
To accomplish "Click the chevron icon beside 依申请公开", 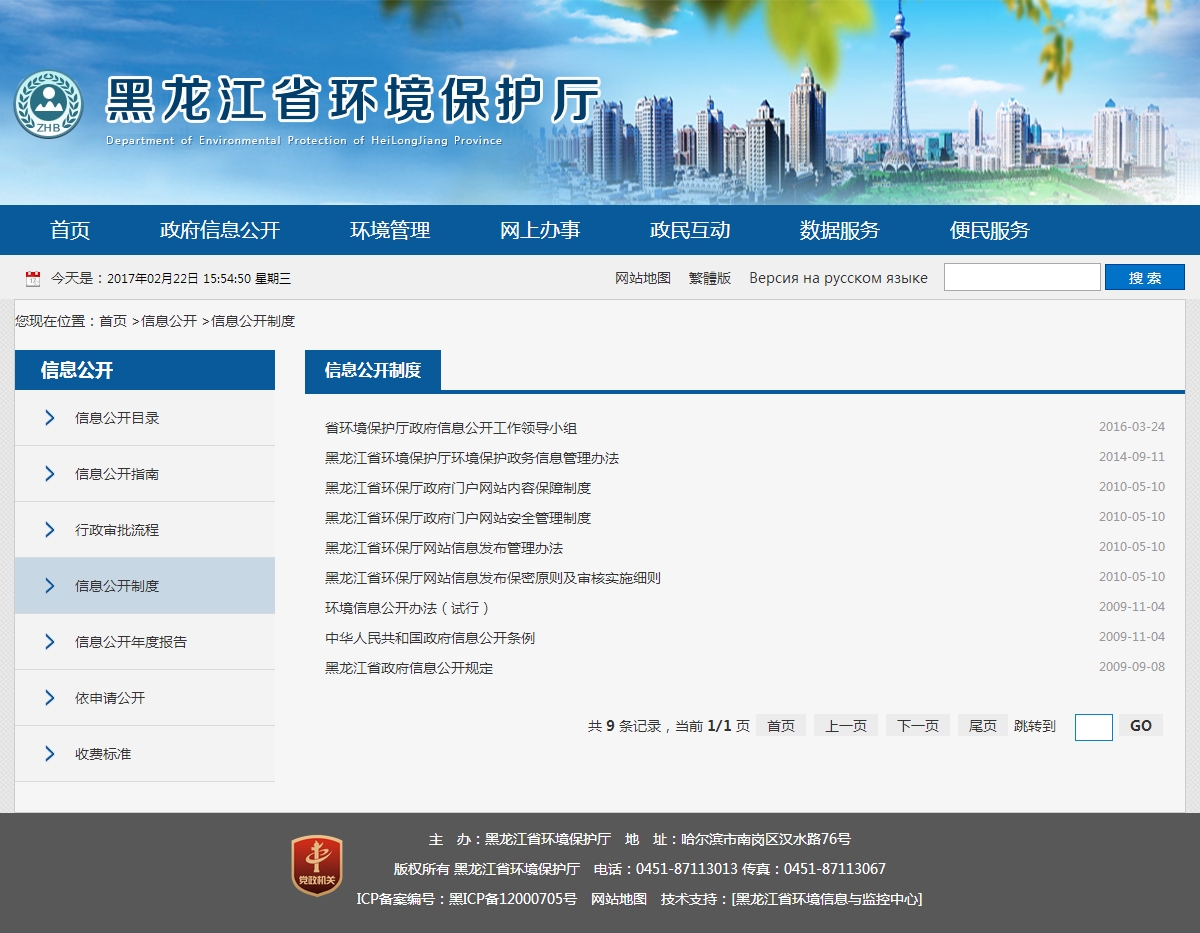I will pyautogui.click(x=49, y=698).
